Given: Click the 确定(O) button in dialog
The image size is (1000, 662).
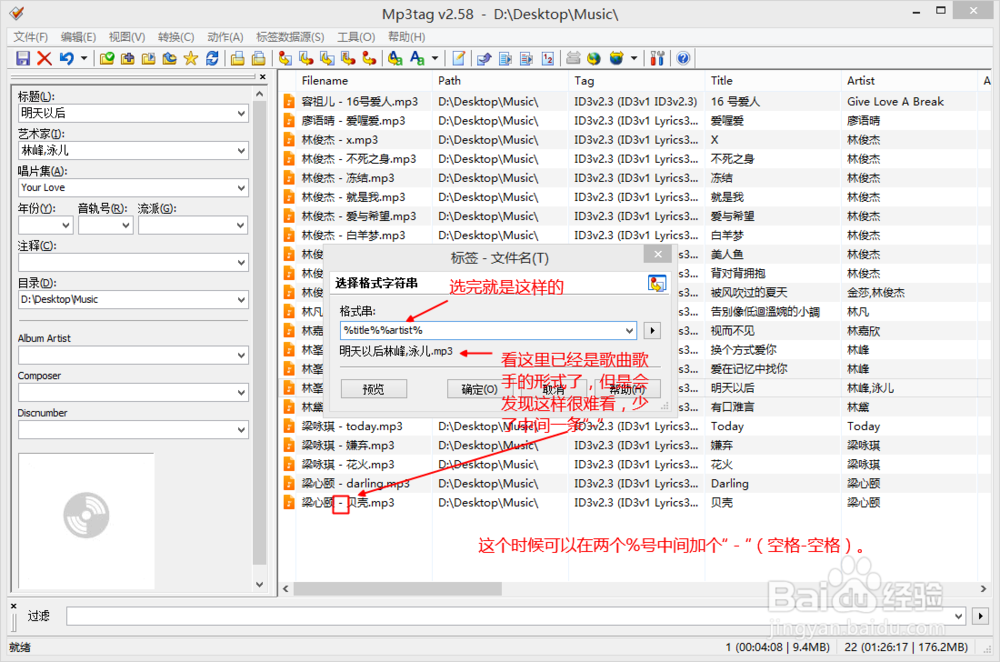Looking at the screenshot, I should pyautogui.click(x=480, y=389).
